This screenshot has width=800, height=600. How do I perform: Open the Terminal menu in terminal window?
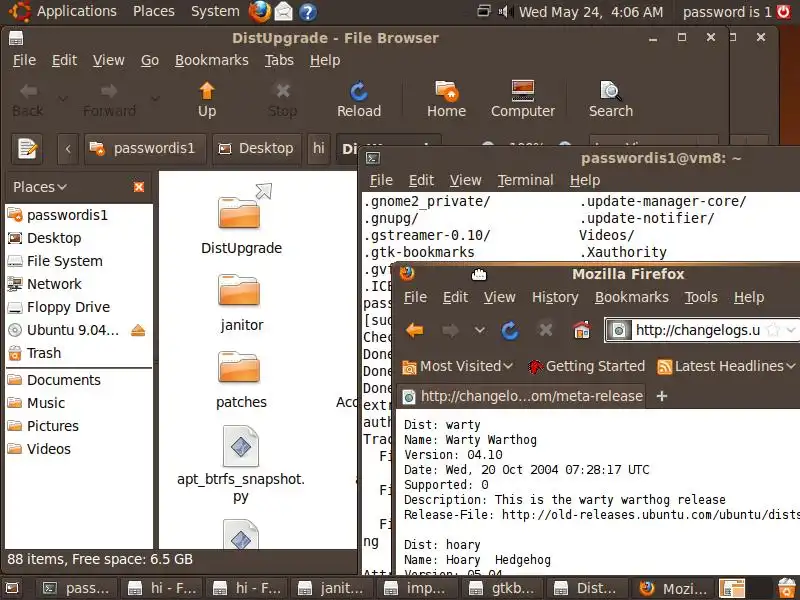tap(526, 180)
